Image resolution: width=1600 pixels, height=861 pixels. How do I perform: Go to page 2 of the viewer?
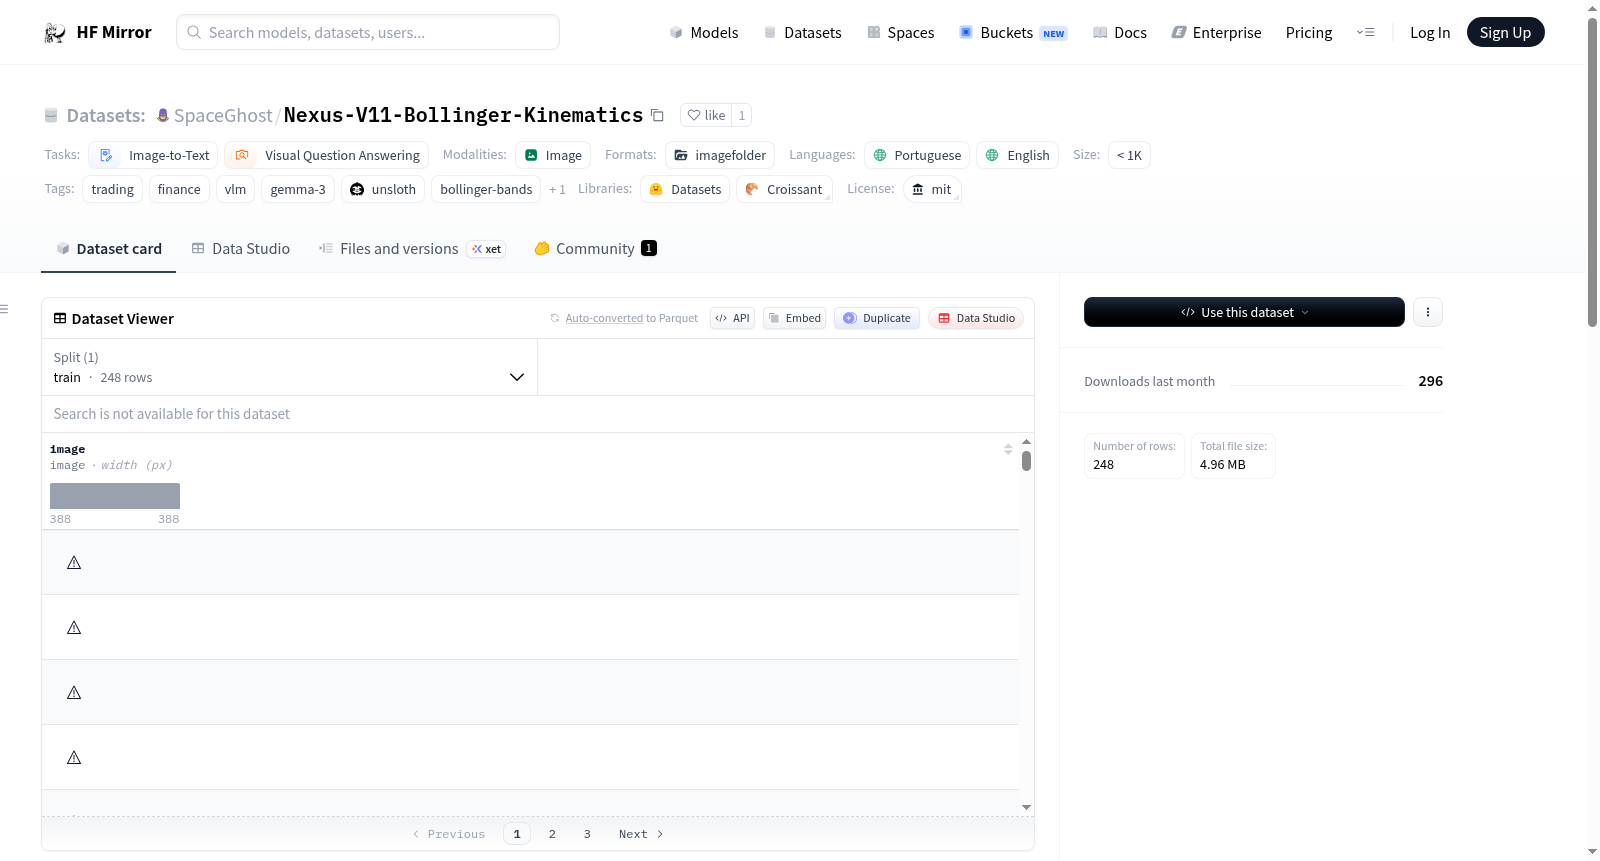552,834
